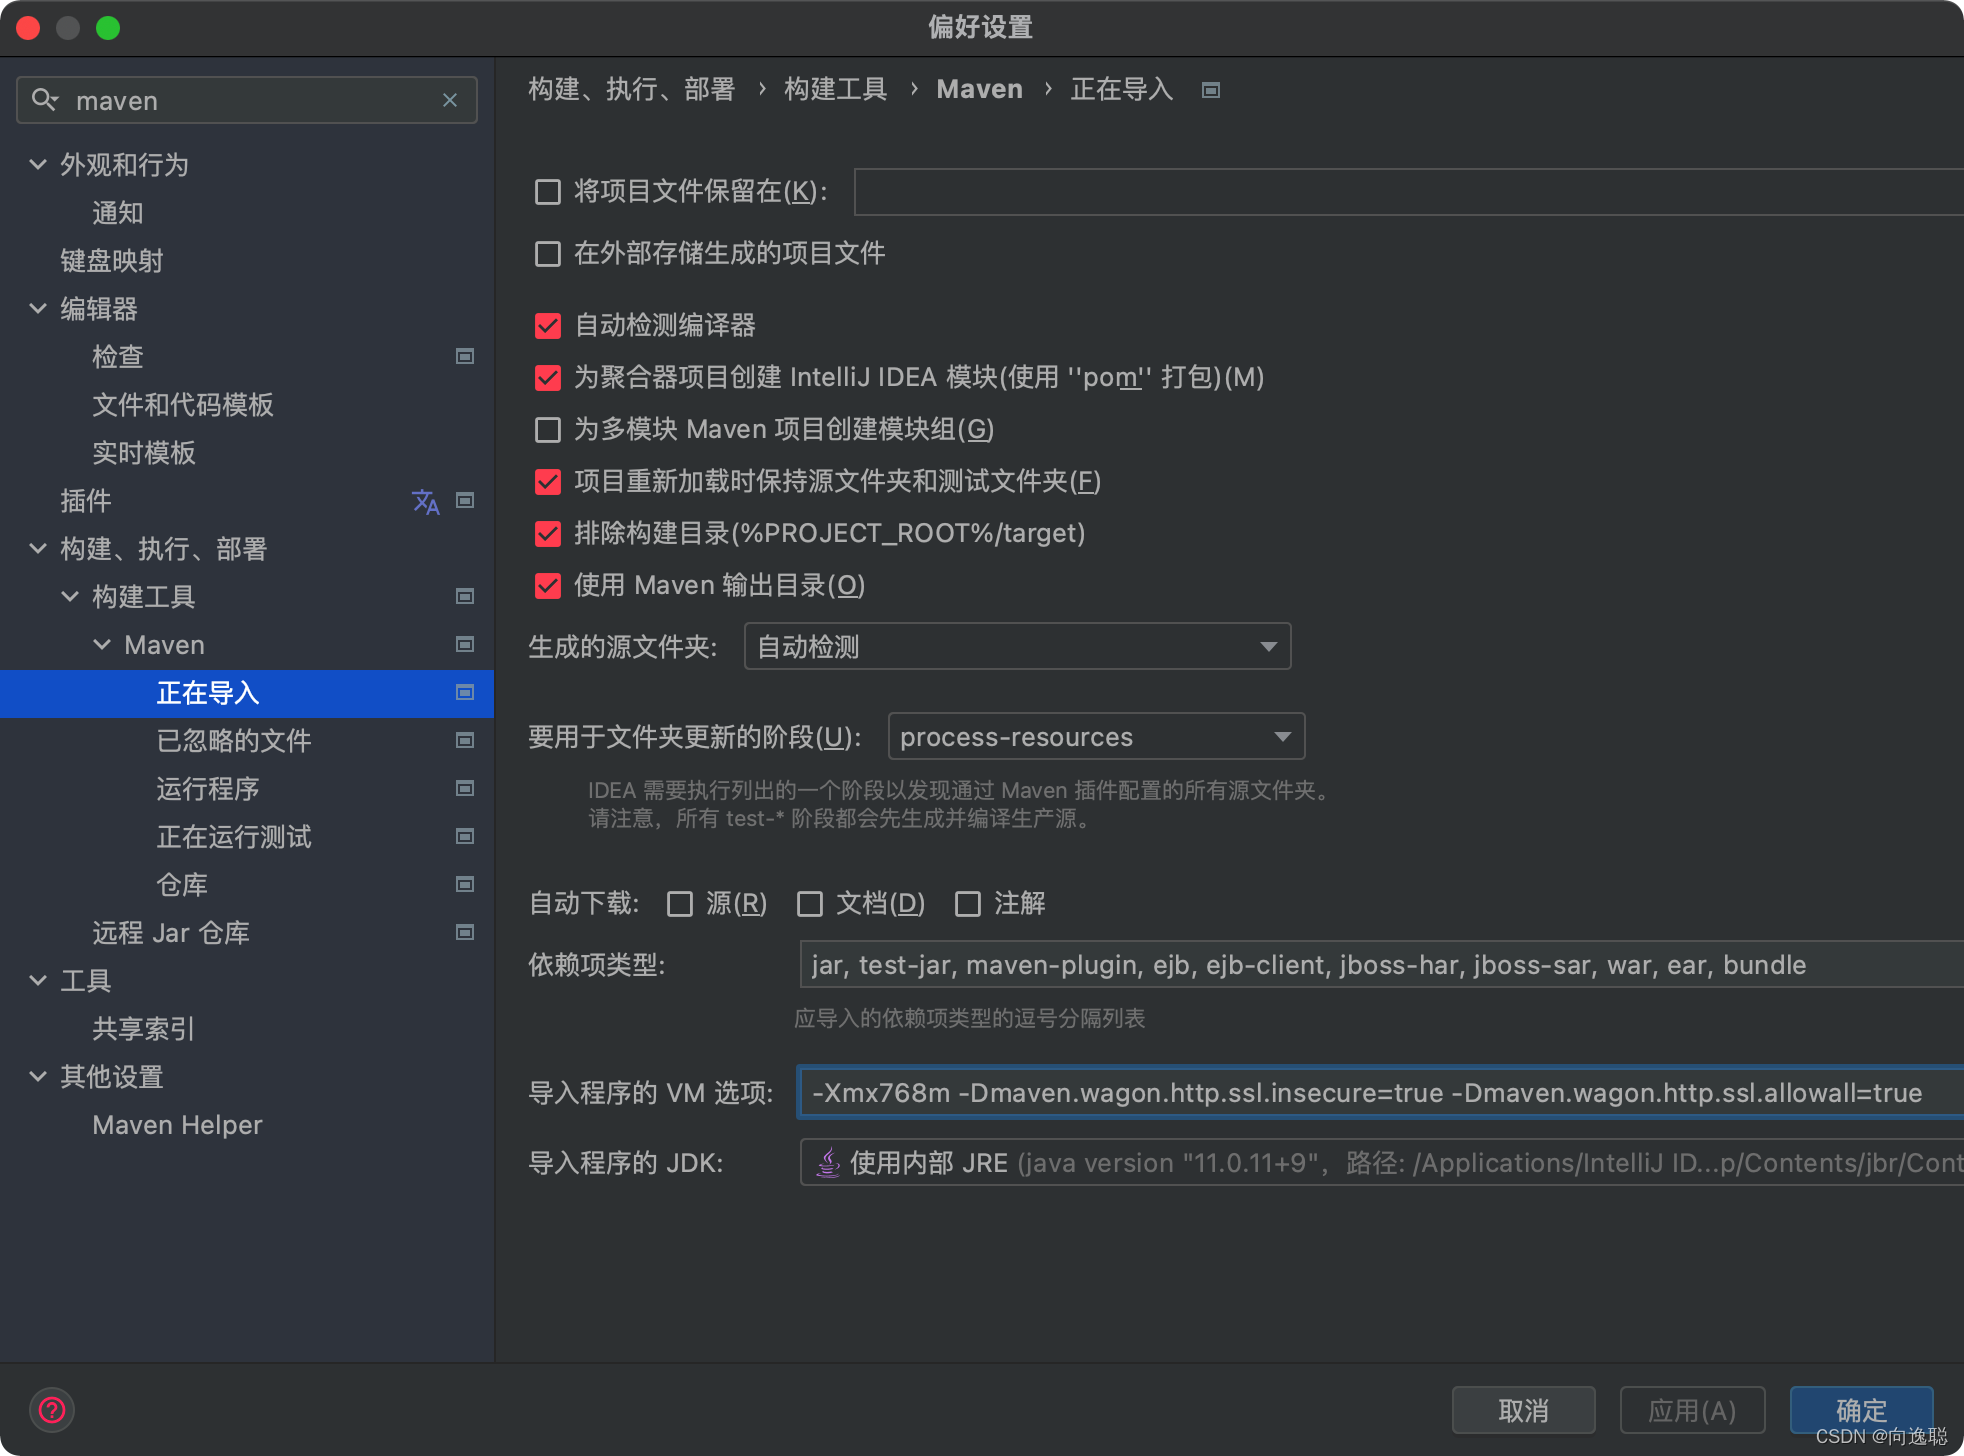Enable auto-download 文档(D) checkbox

[810, 904]
